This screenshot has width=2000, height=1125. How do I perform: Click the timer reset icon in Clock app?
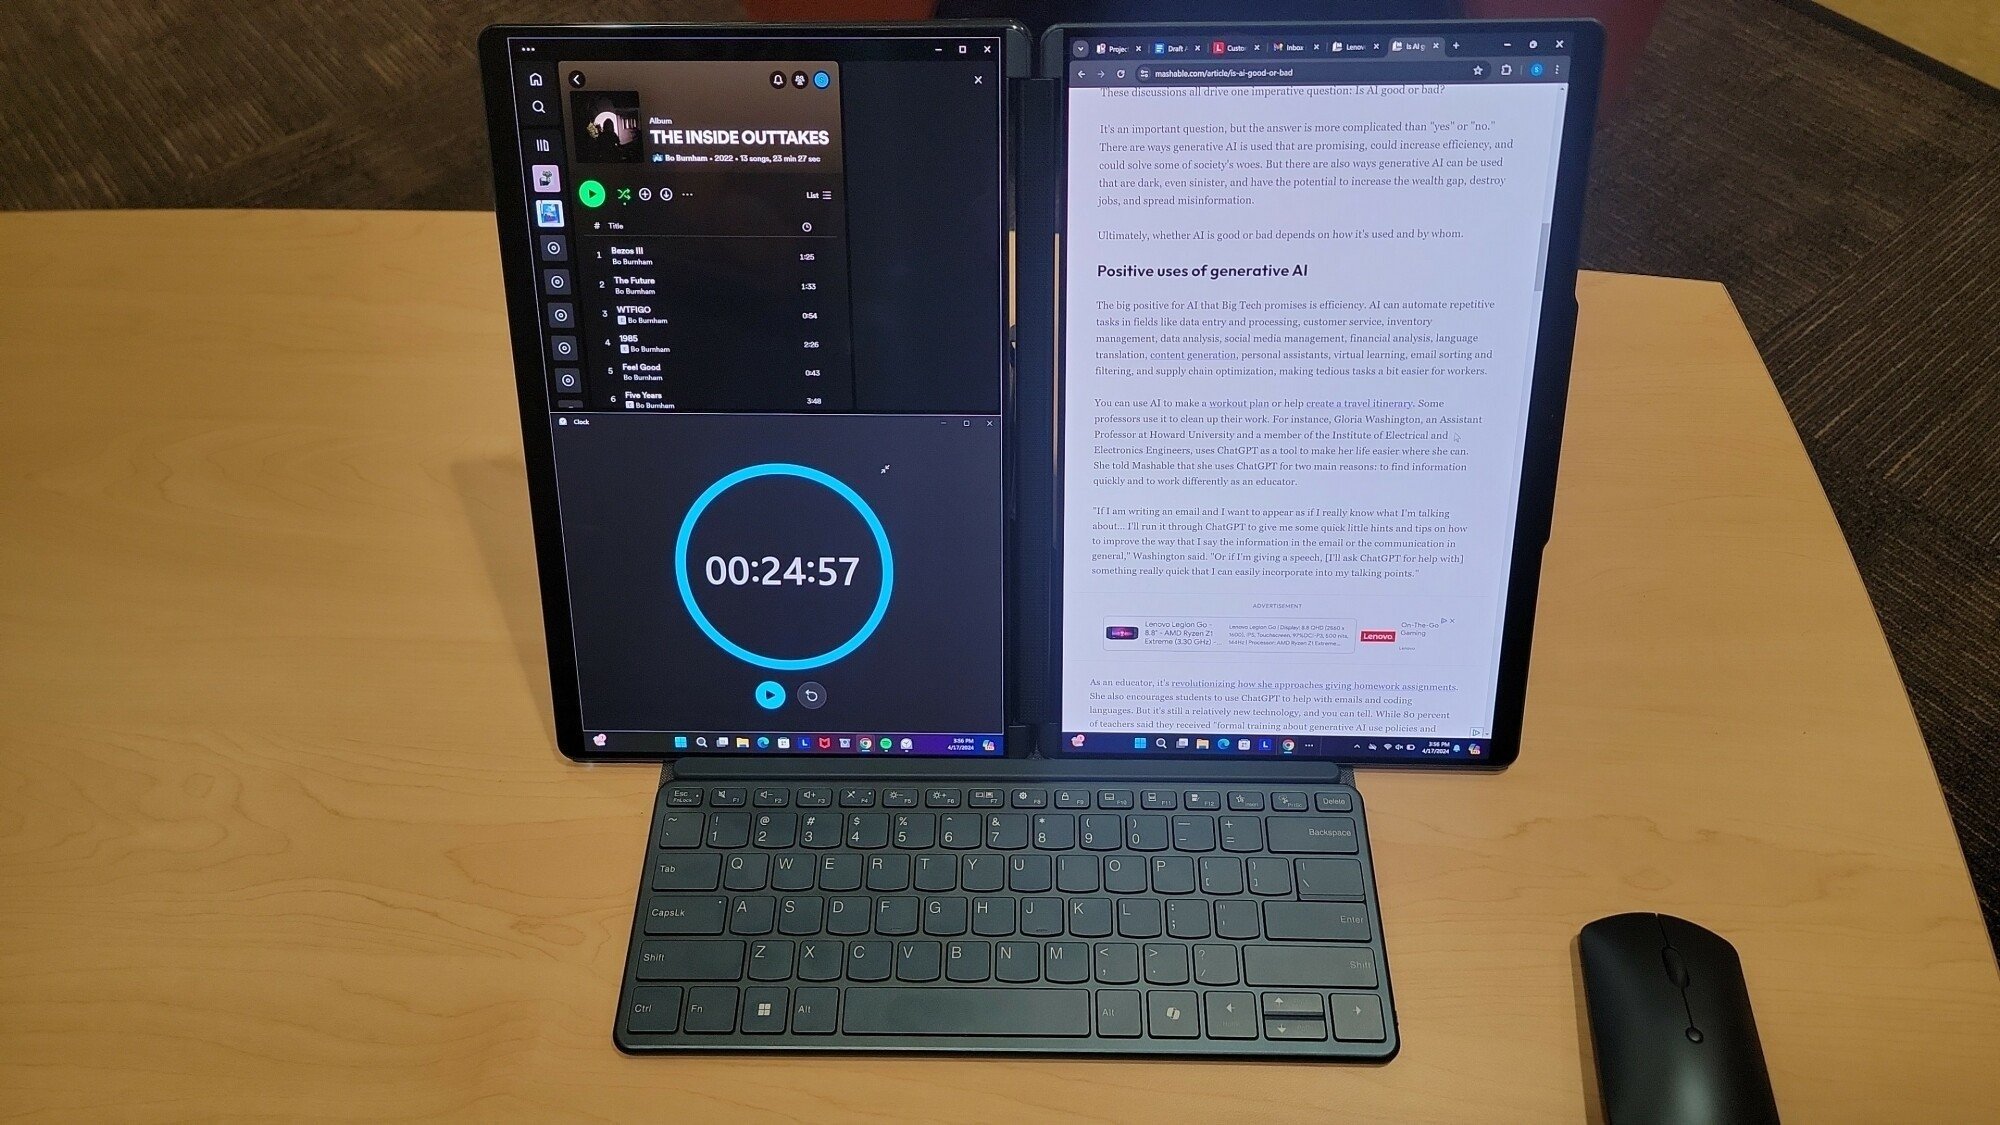point(812,694)
